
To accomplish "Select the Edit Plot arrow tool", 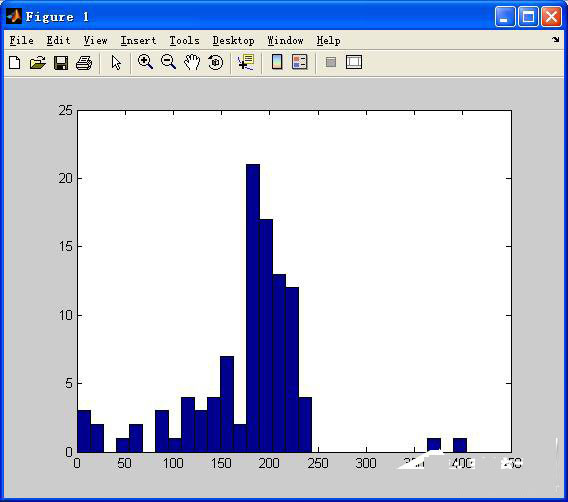I will pyautogui.click(x=116, y=63).
